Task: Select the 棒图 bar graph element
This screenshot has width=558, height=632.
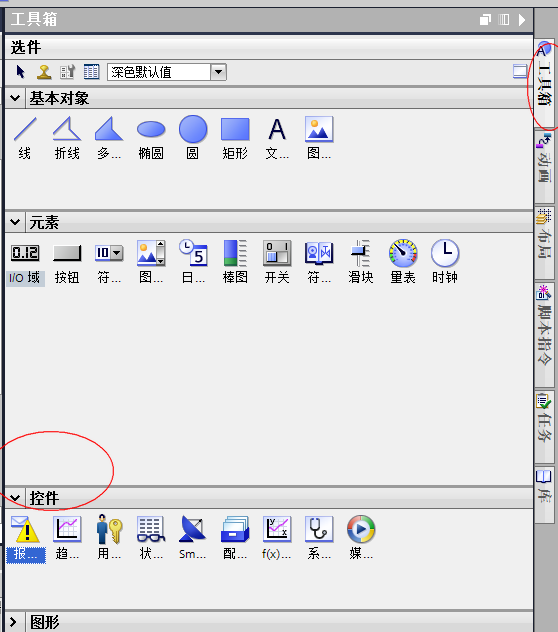Action: click(235, 262)
